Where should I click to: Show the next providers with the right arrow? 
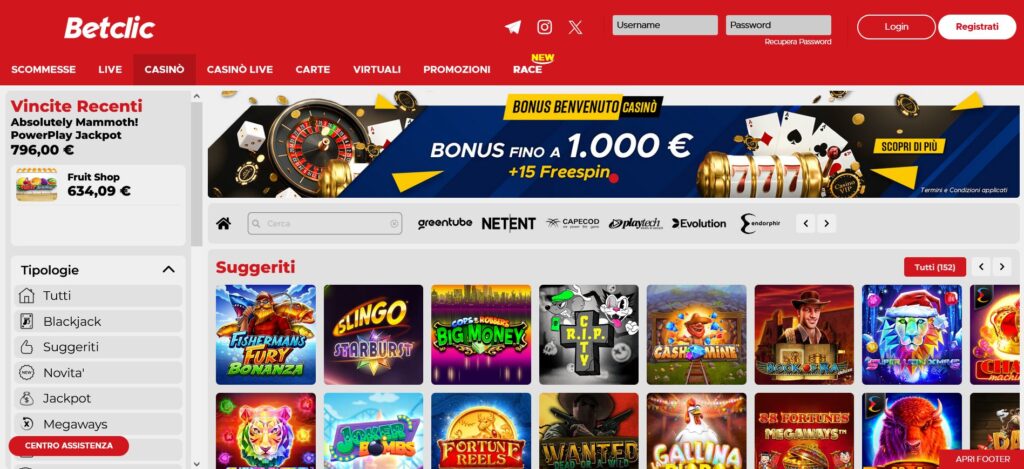click(827, 223)
